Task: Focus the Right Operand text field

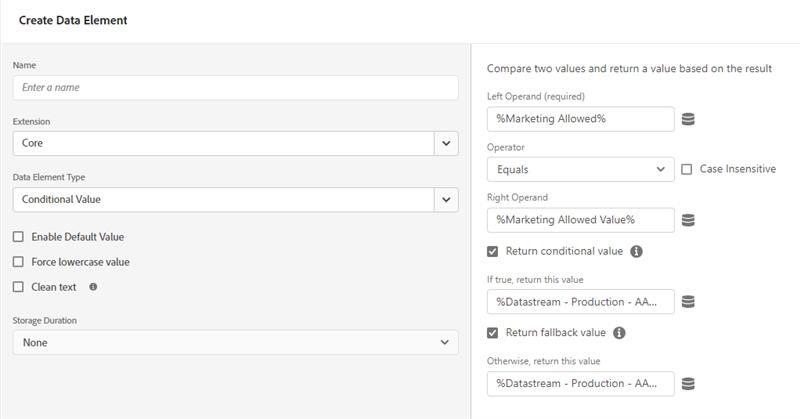Action: pos(581,220)
